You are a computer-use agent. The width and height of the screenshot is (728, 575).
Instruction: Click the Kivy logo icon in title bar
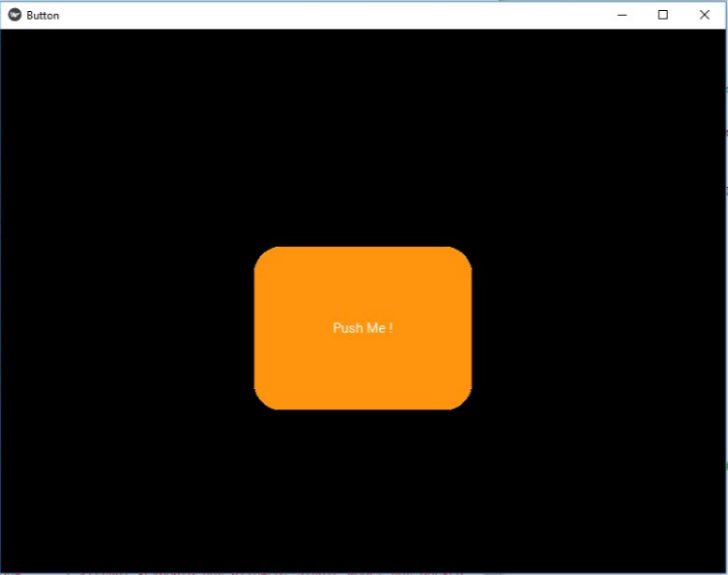click(15, 15)
